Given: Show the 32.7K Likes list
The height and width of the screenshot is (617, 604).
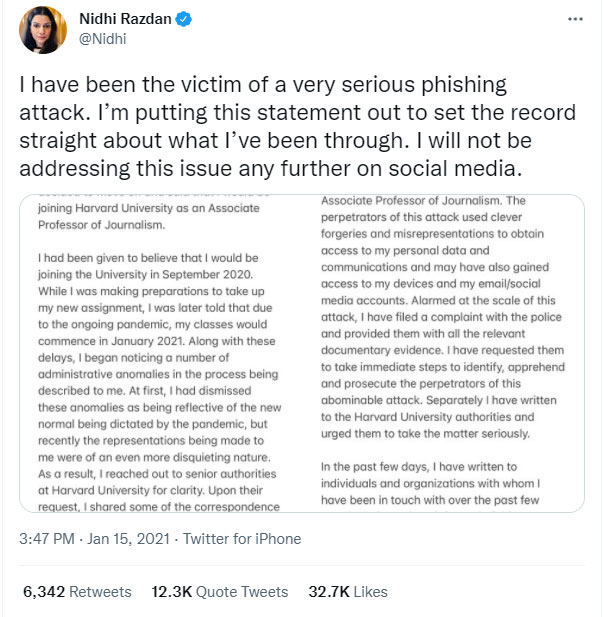Looking at the screenshot, I should click(x=347, y=592).
